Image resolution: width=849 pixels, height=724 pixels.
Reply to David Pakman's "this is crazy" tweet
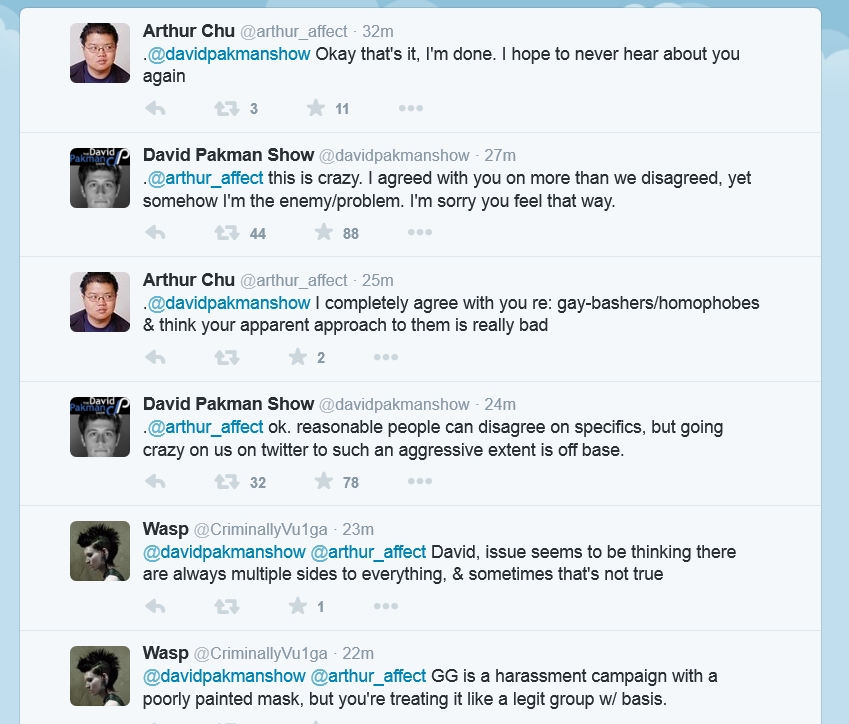tap(155, 233)
